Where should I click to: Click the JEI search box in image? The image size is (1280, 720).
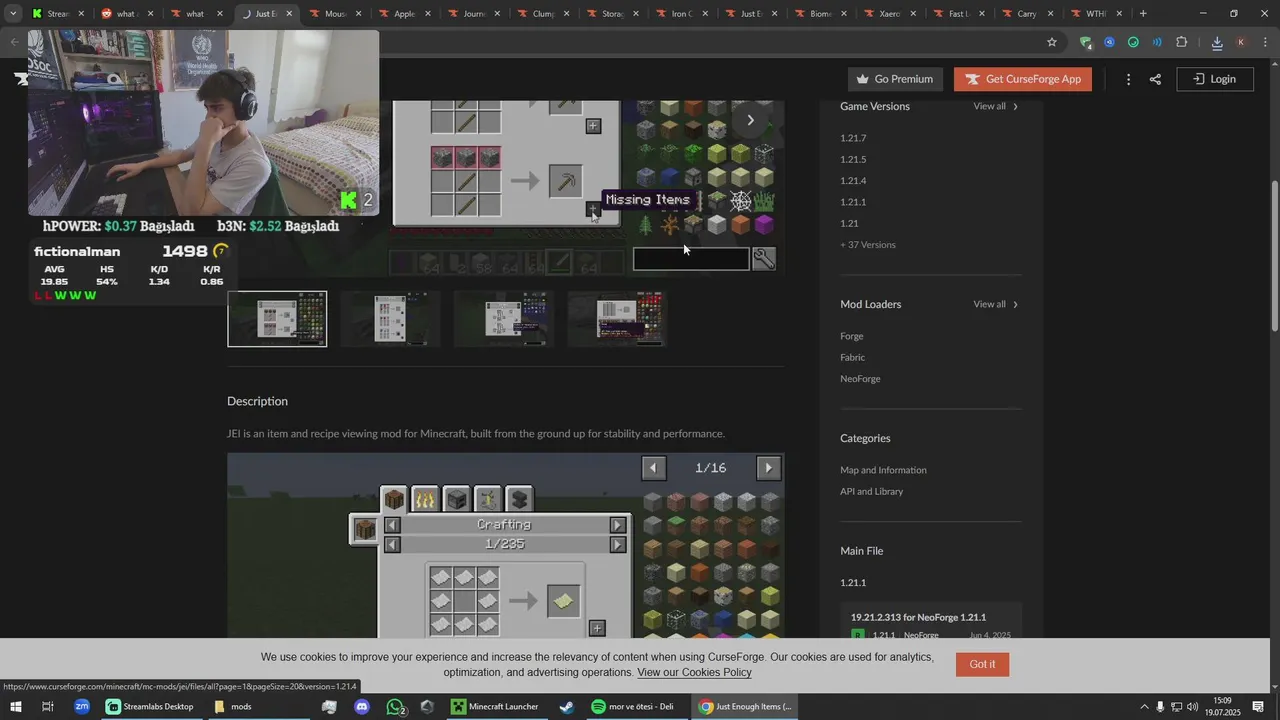click(691, 259)
